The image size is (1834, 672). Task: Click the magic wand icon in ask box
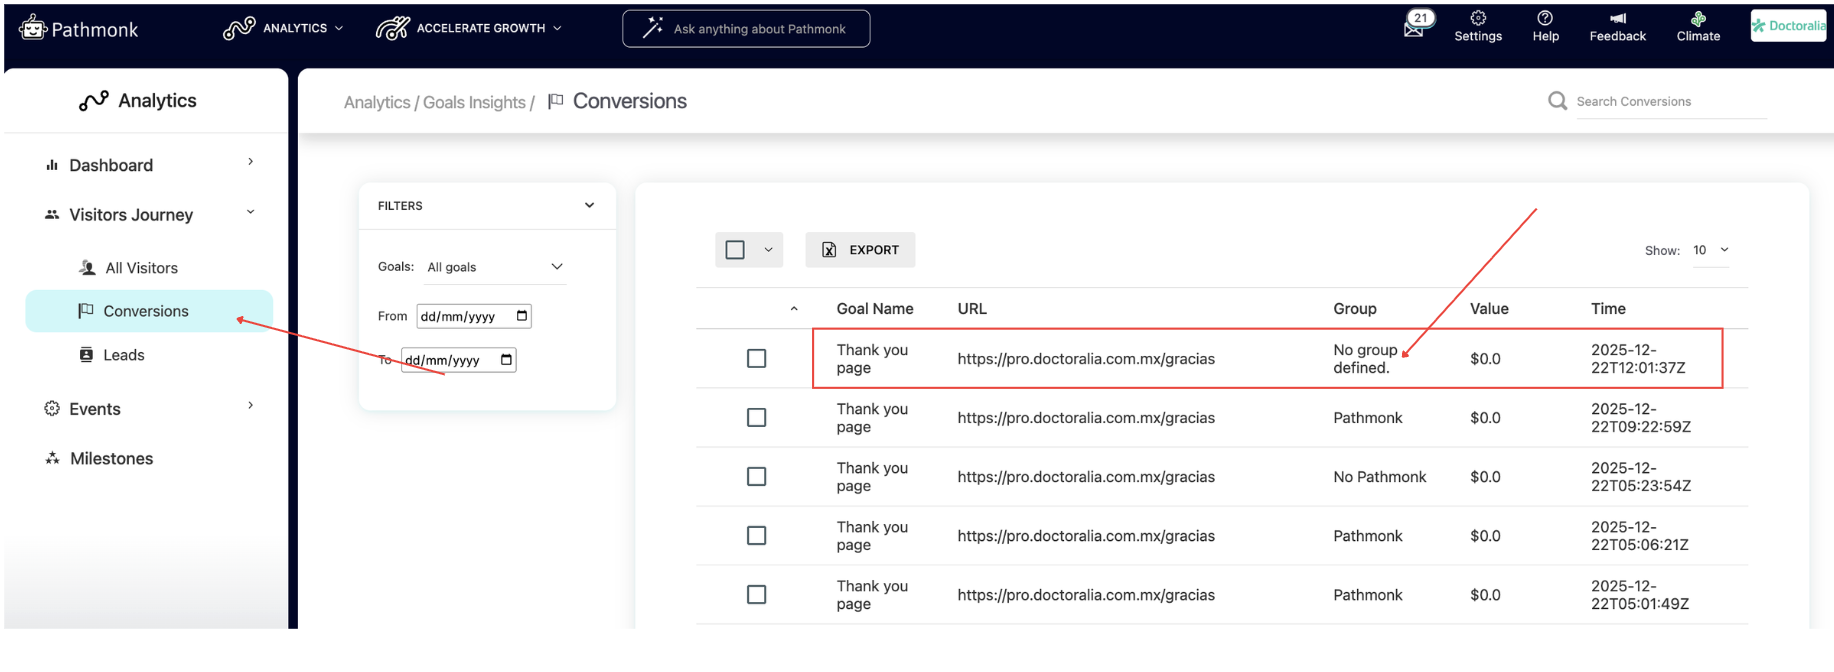pyautogui.click(x=653, y=28)
